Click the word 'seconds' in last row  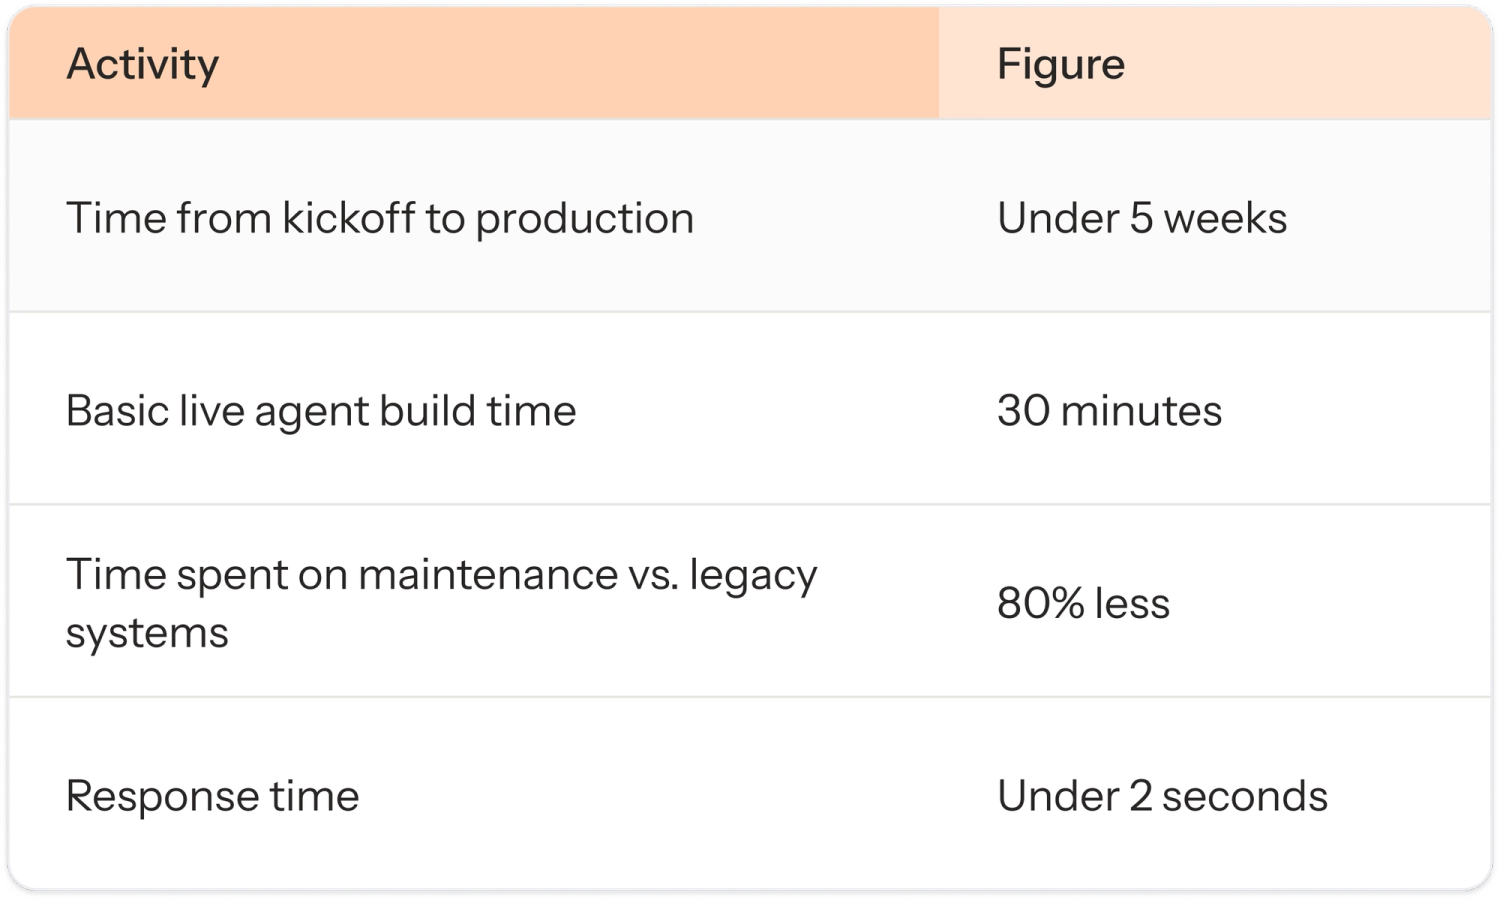1244,796
